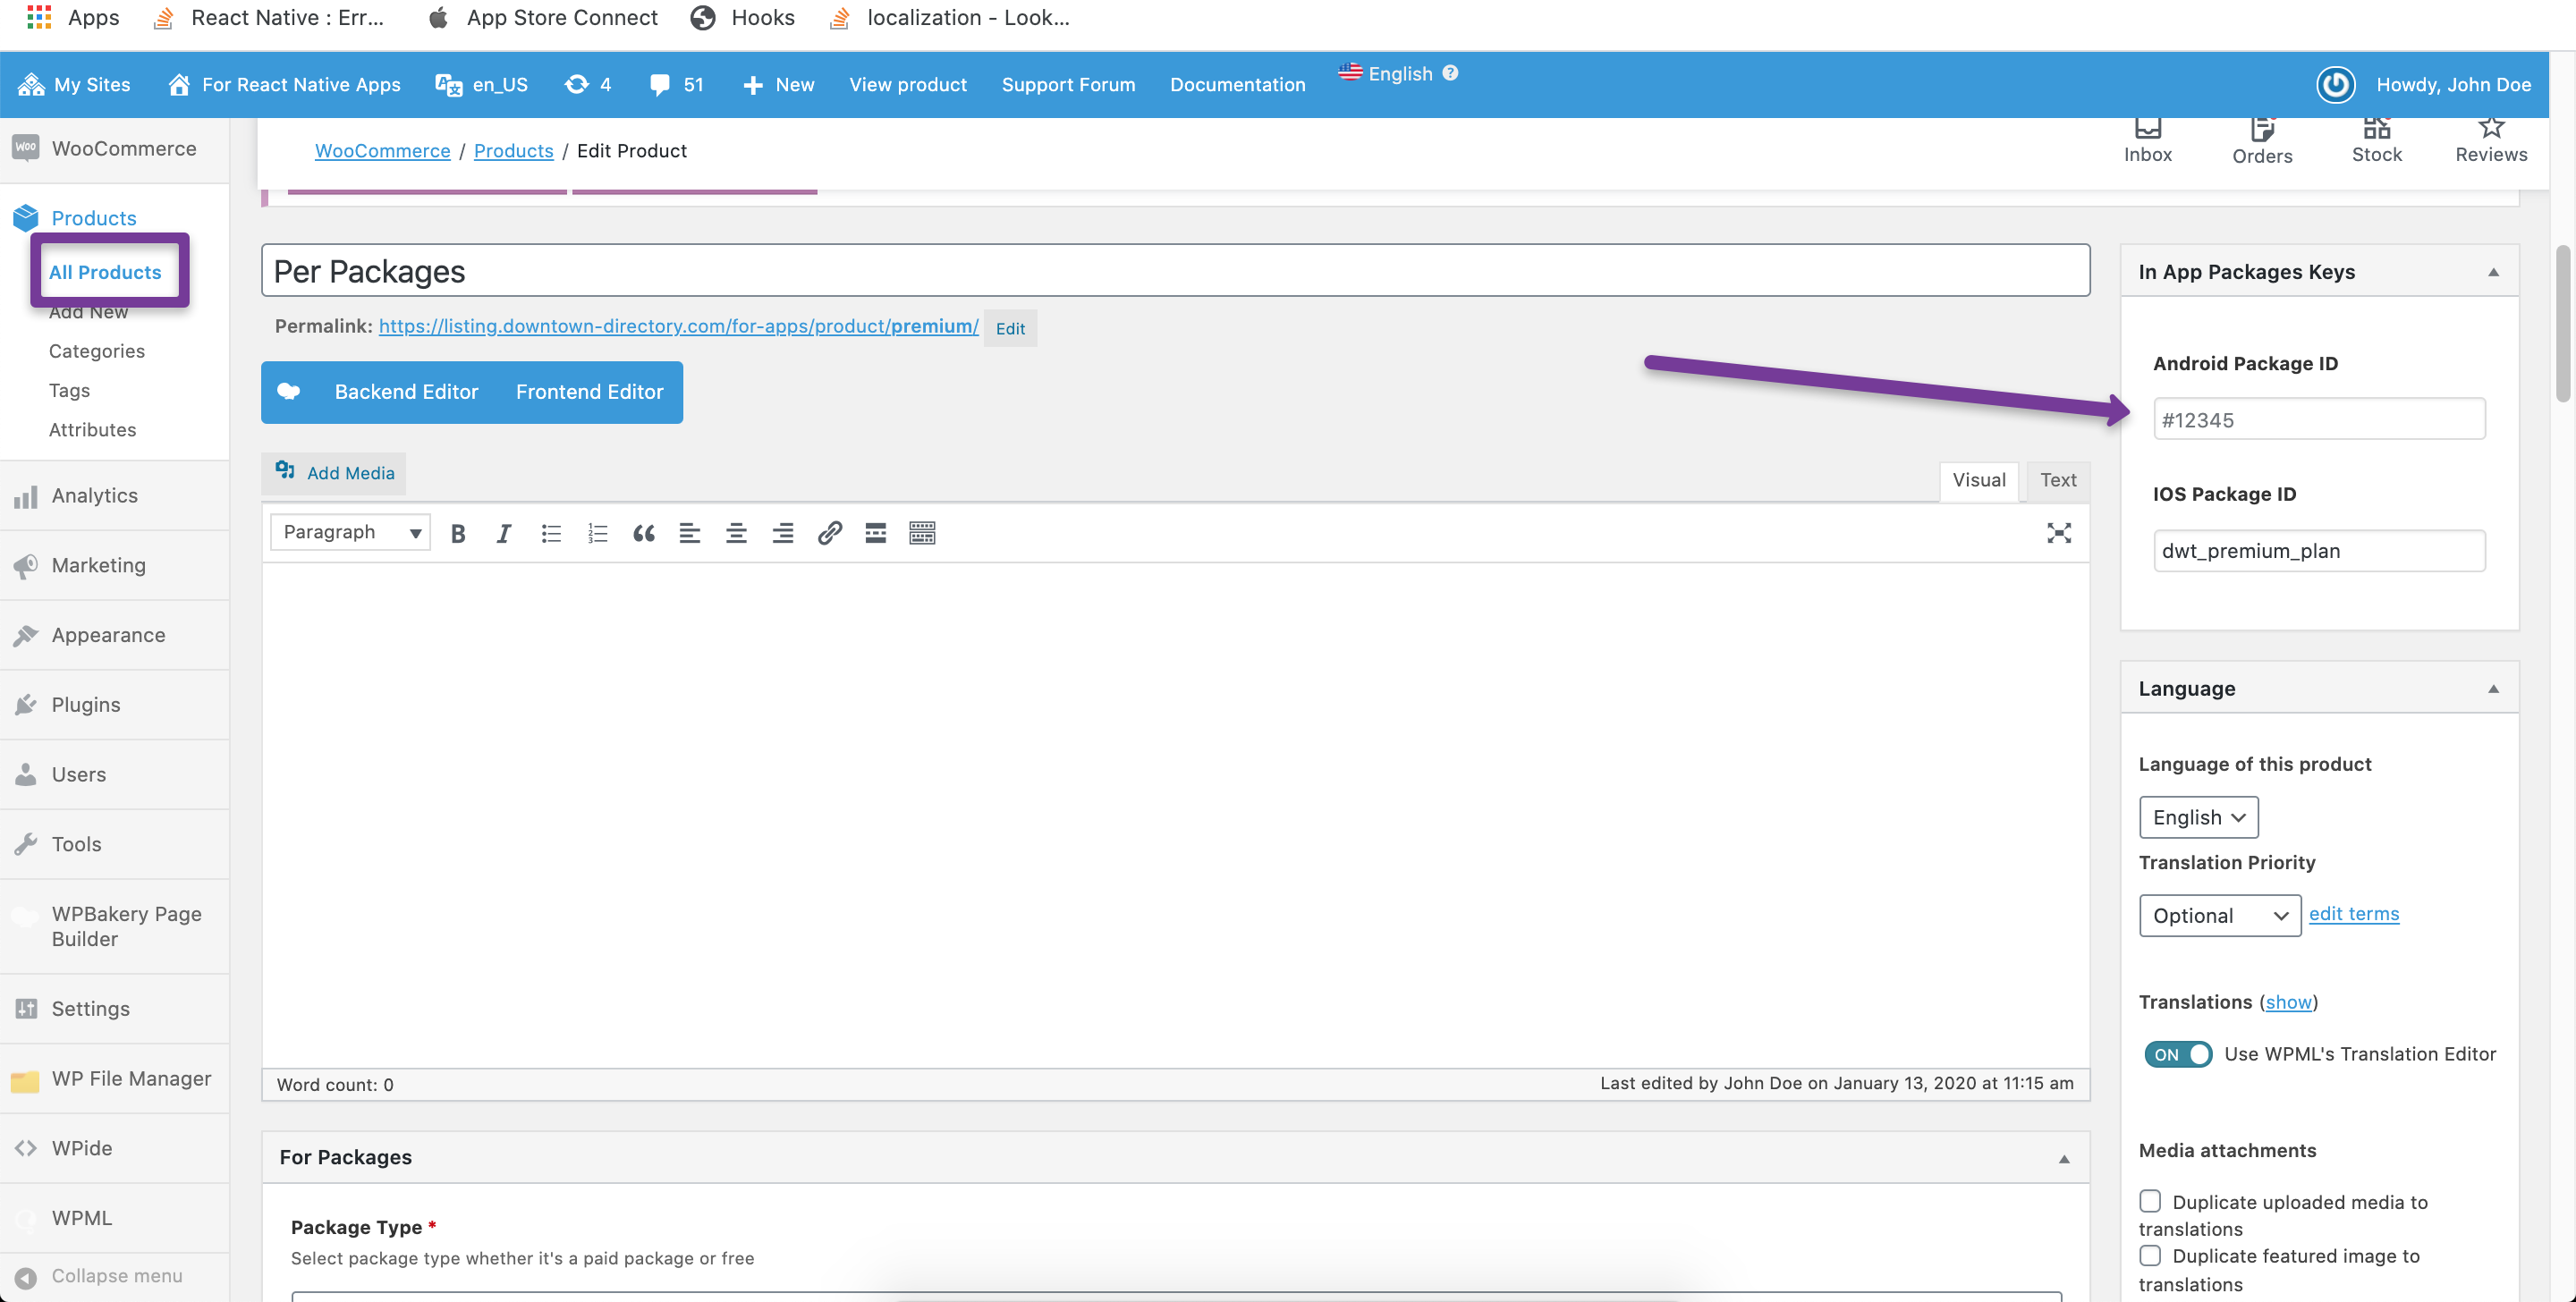Open Tags under Products
This screenshot has height=1302, width=2576.
tap(69, 390)
